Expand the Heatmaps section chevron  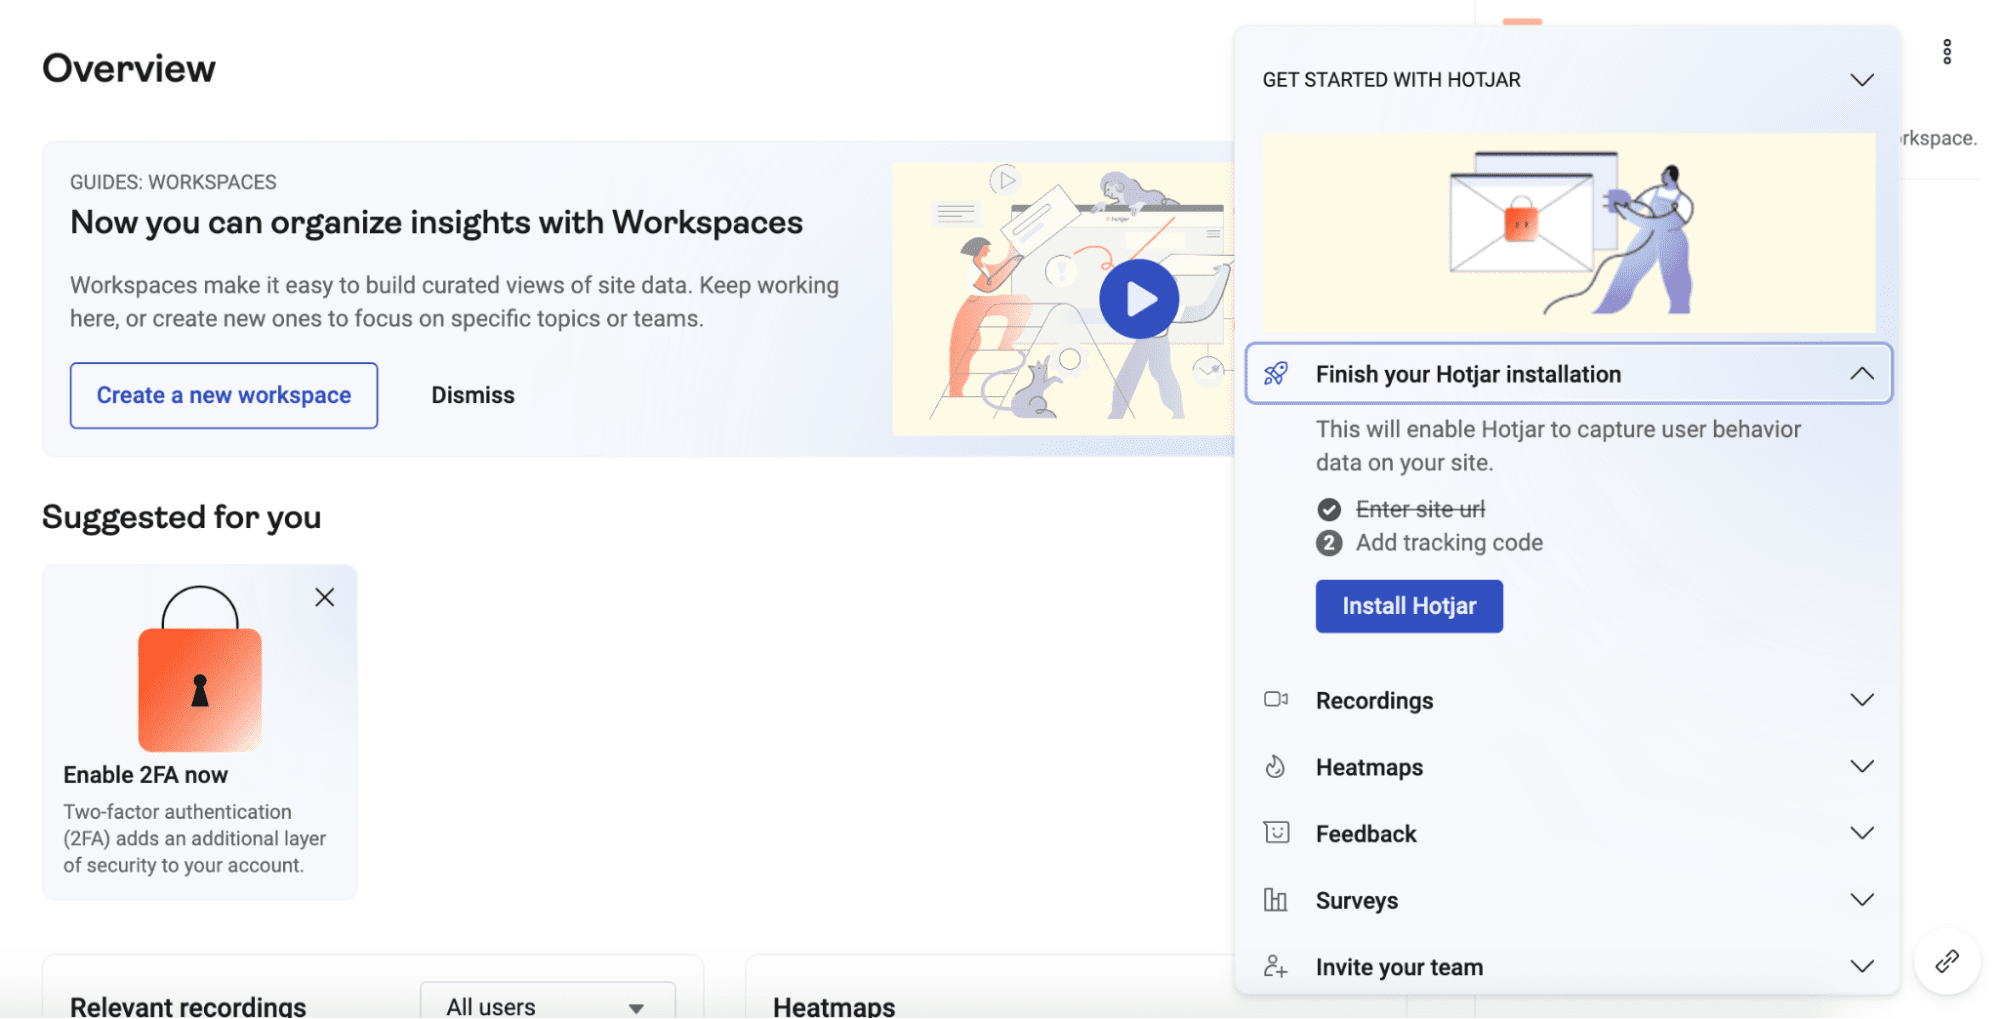click(x=1861, y=767)
